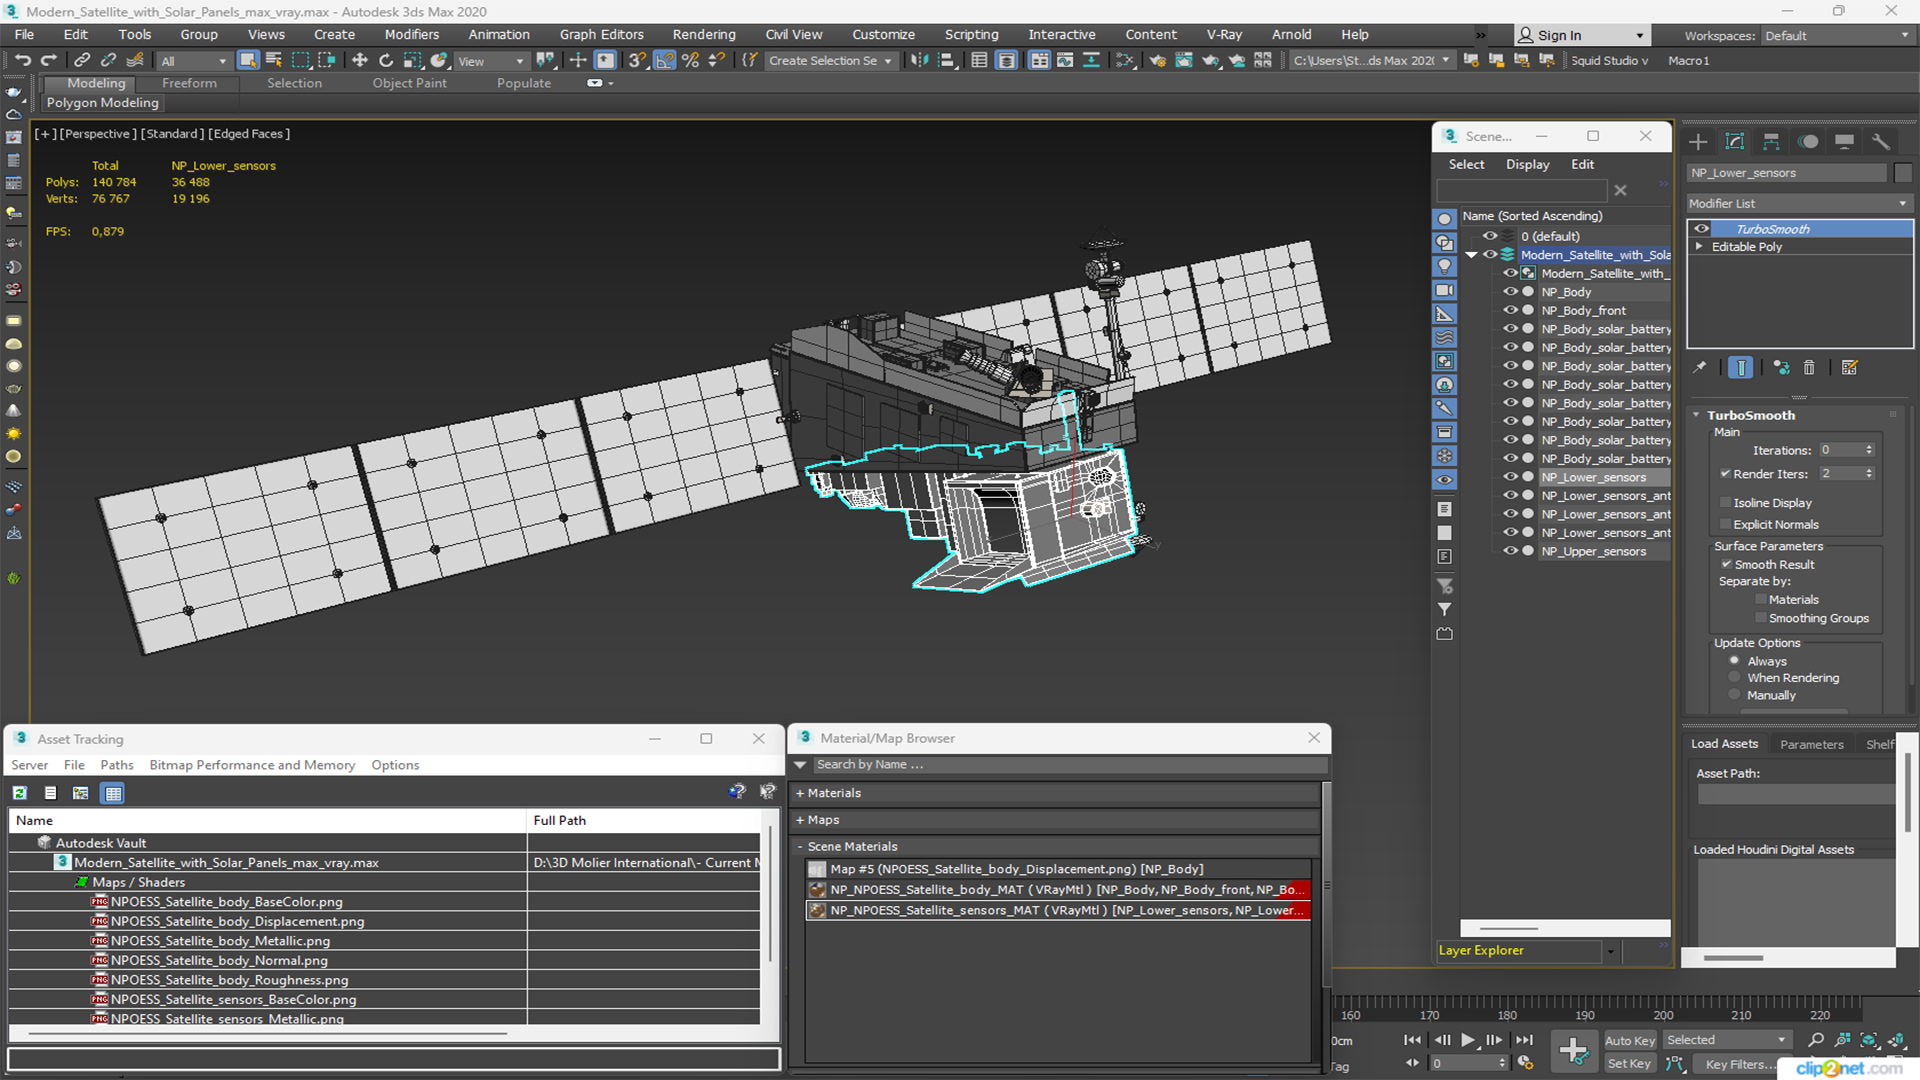
Task: Open the Rendering menu
Action: coord(704,34)
